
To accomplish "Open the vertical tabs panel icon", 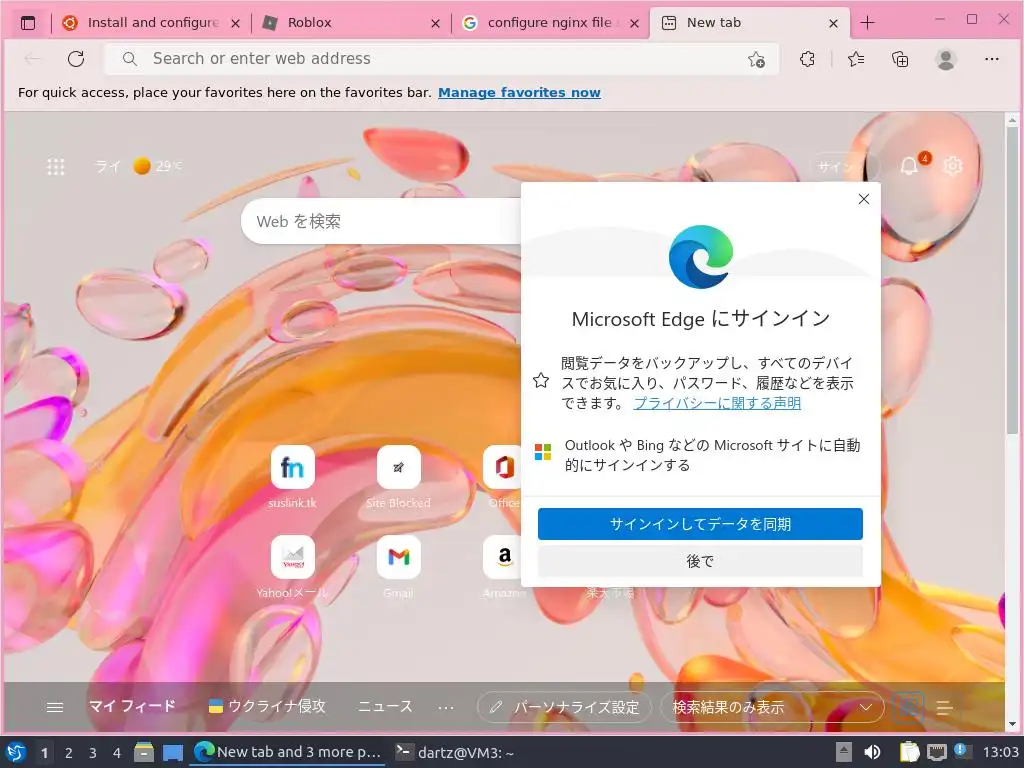I will pos(27,23).
